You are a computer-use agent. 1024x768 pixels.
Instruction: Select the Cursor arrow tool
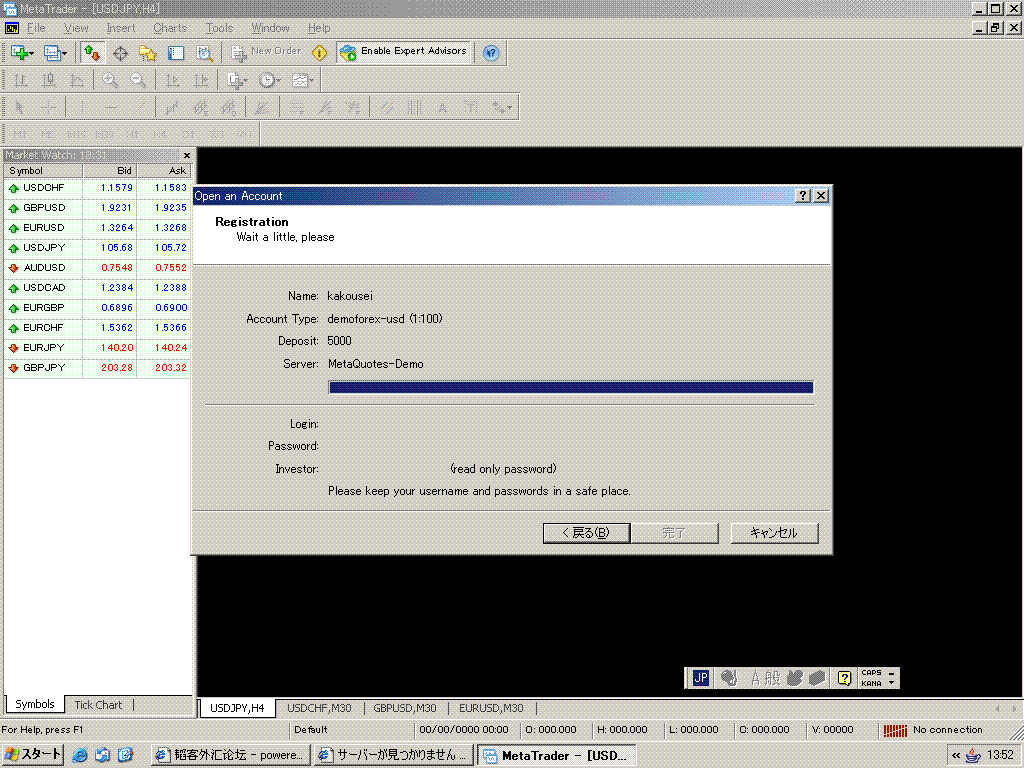tap(20, 108)
